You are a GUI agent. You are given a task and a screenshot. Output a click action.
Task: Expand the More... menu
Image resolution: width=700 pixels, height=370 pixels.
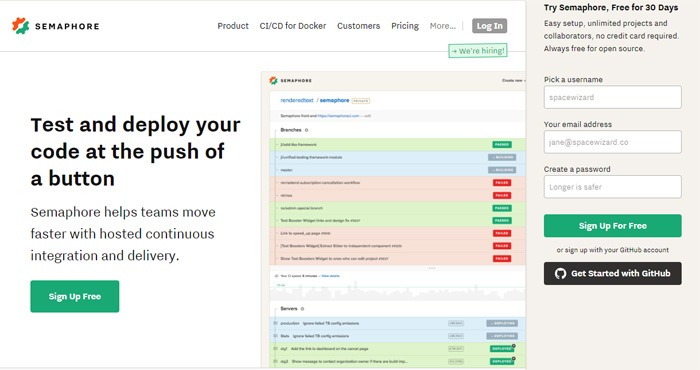coord(442,26)
